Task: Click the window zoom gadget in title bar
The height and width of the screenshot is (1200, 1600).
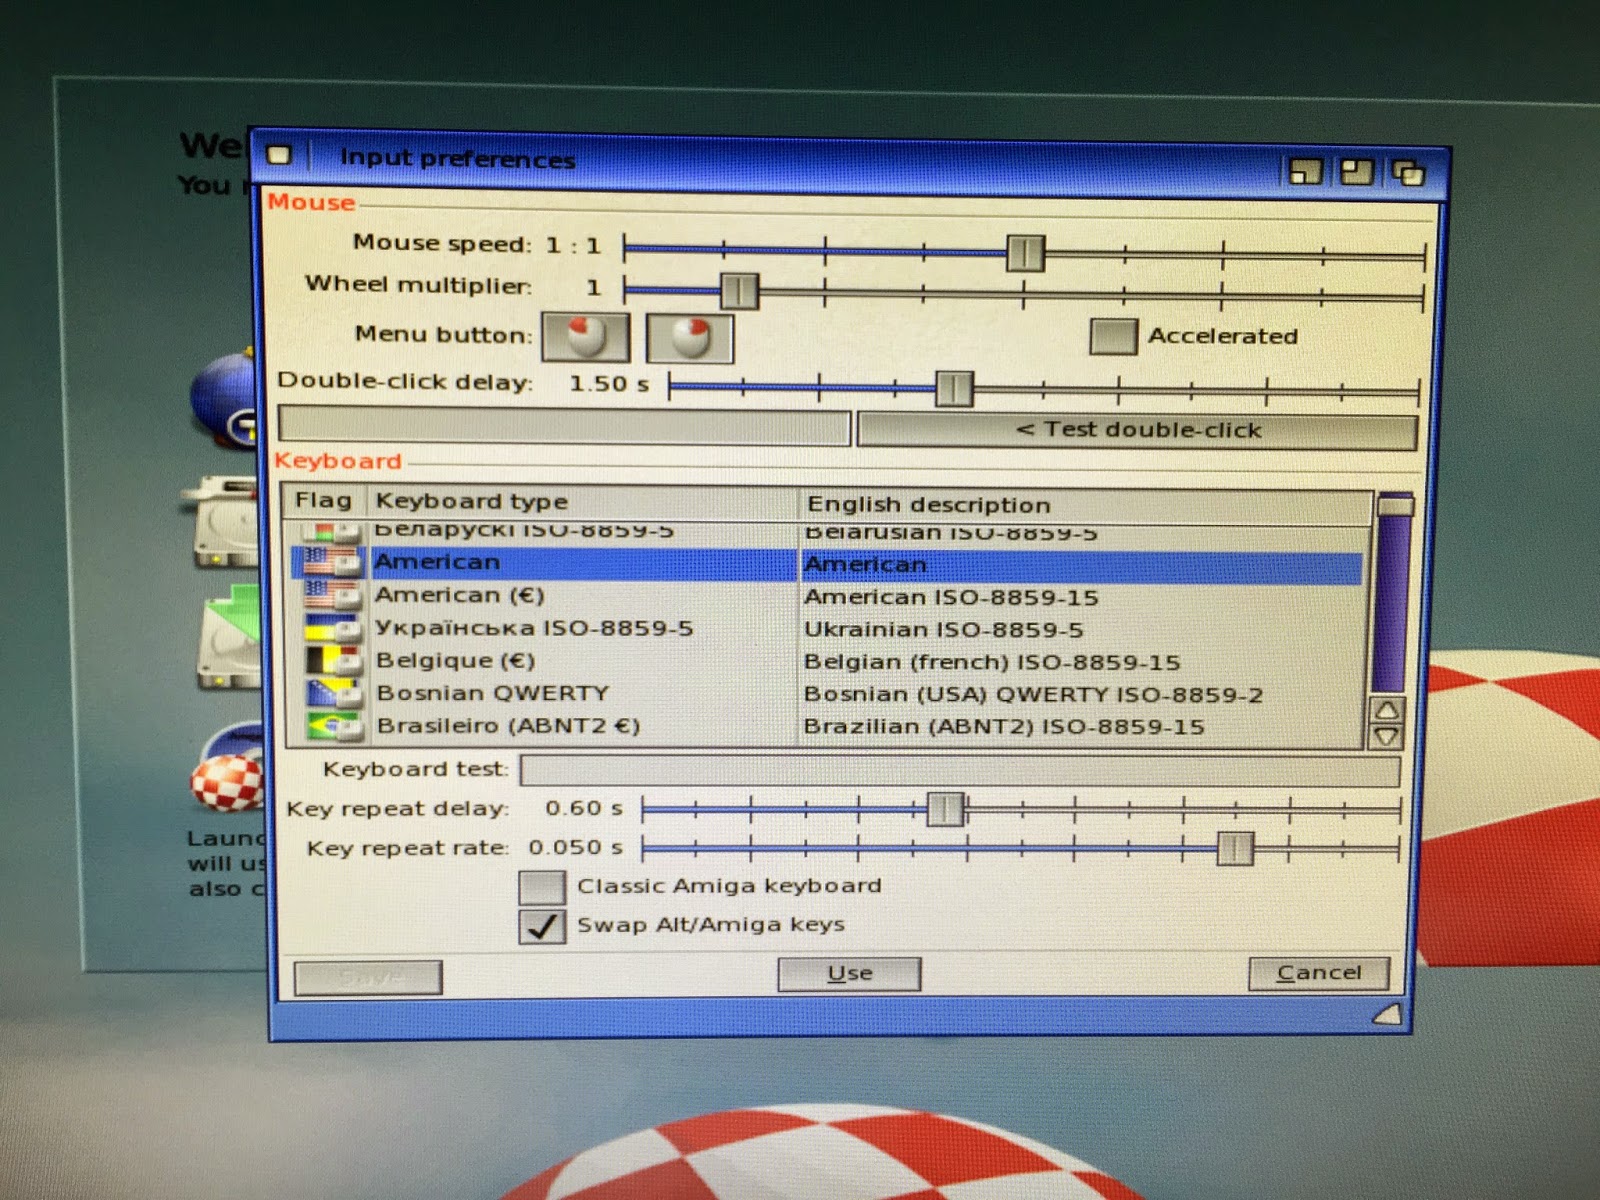Action: click(1357, 172)
